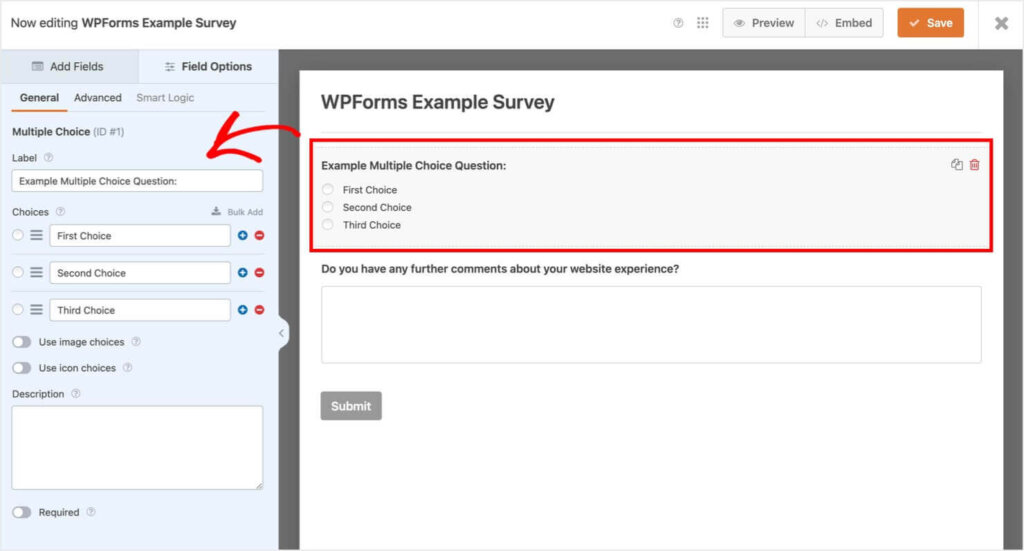Open help tooltip for Use icon choices
This screenshot has height=551, width=1024.
[127, 368]
